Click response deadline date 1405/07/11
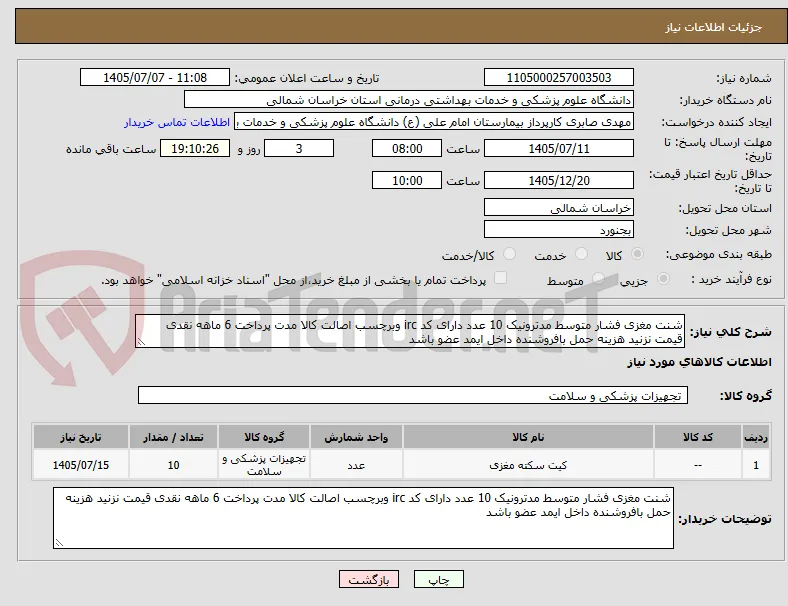 tap(558, 148)
